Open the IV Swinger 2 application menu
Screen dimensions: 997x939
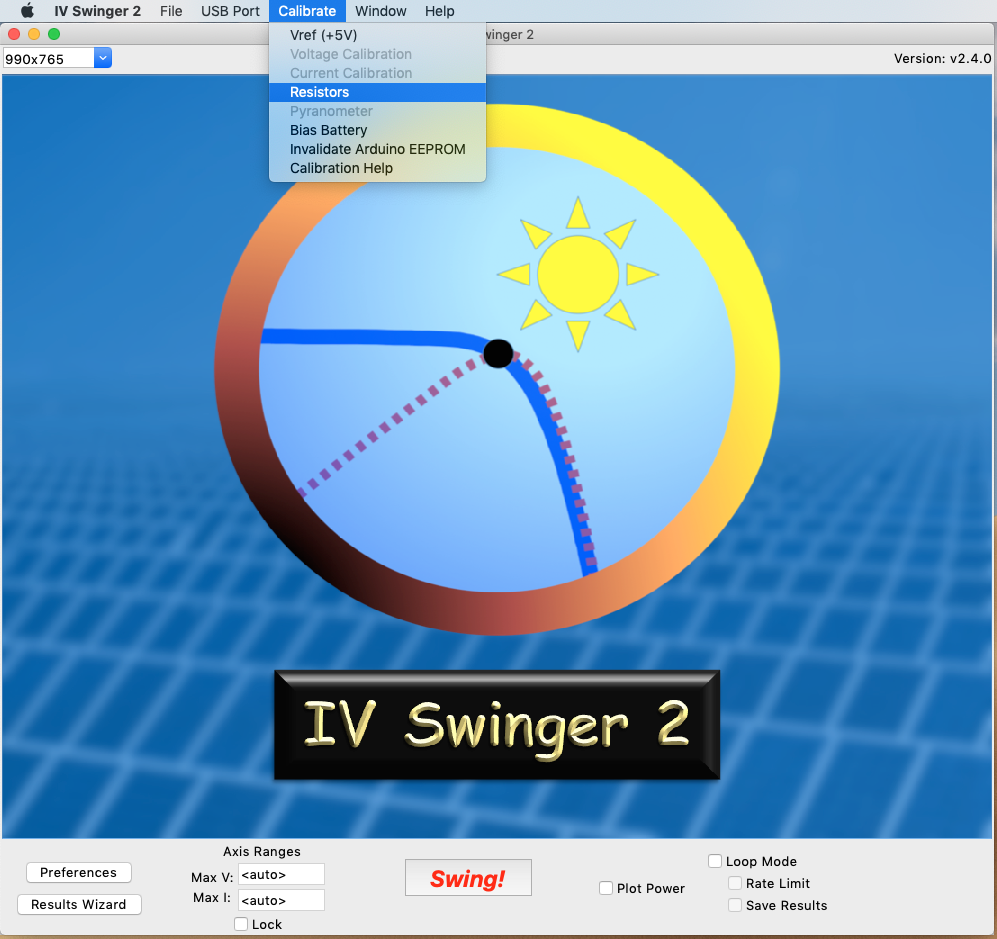pyautogui.click(x=97, y=11)
